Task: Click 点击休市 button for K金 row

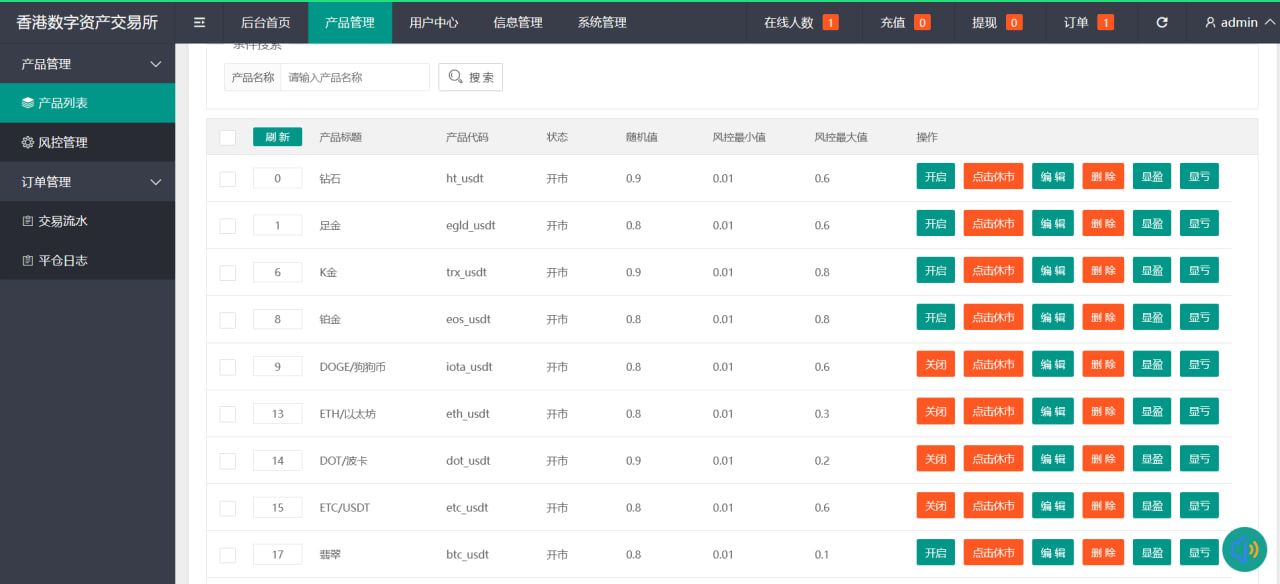Action: click(x=993, y=271)
